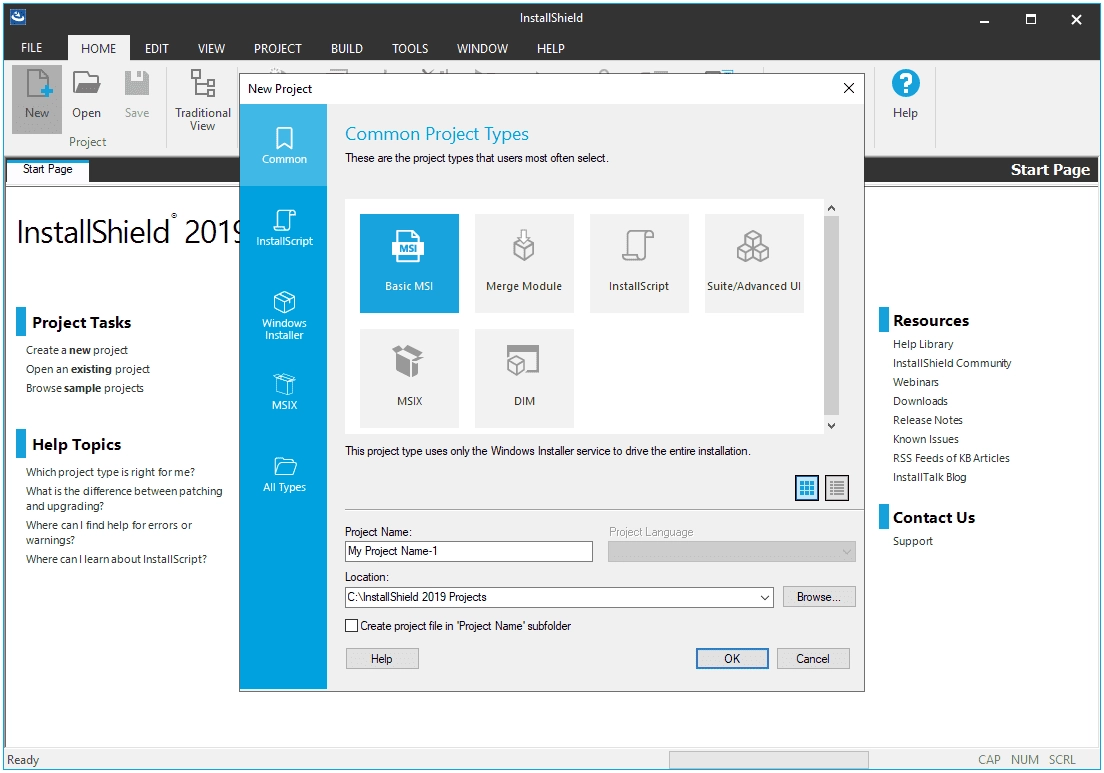Open InstallShield Community link
The image size is (1104, 773).
[x=952, y=363]
